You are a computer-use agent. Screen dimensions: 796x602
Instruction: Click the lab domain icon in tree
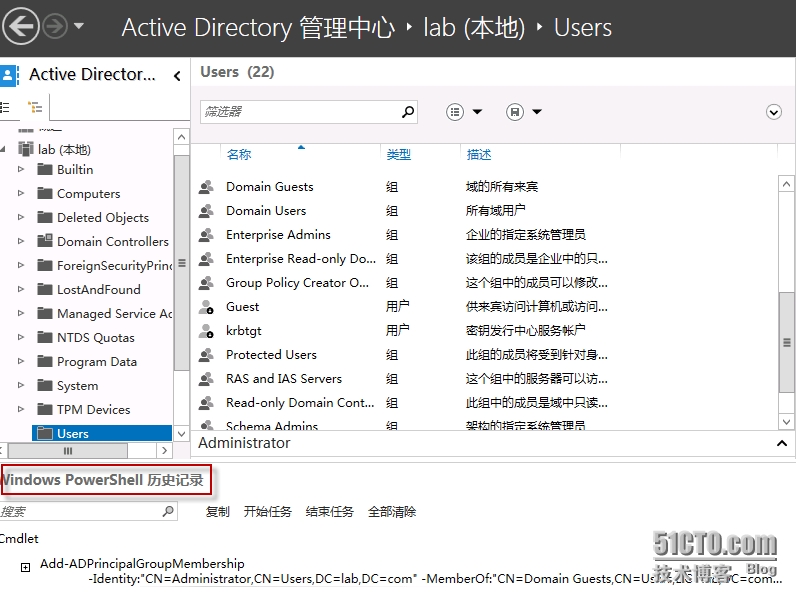25,149
